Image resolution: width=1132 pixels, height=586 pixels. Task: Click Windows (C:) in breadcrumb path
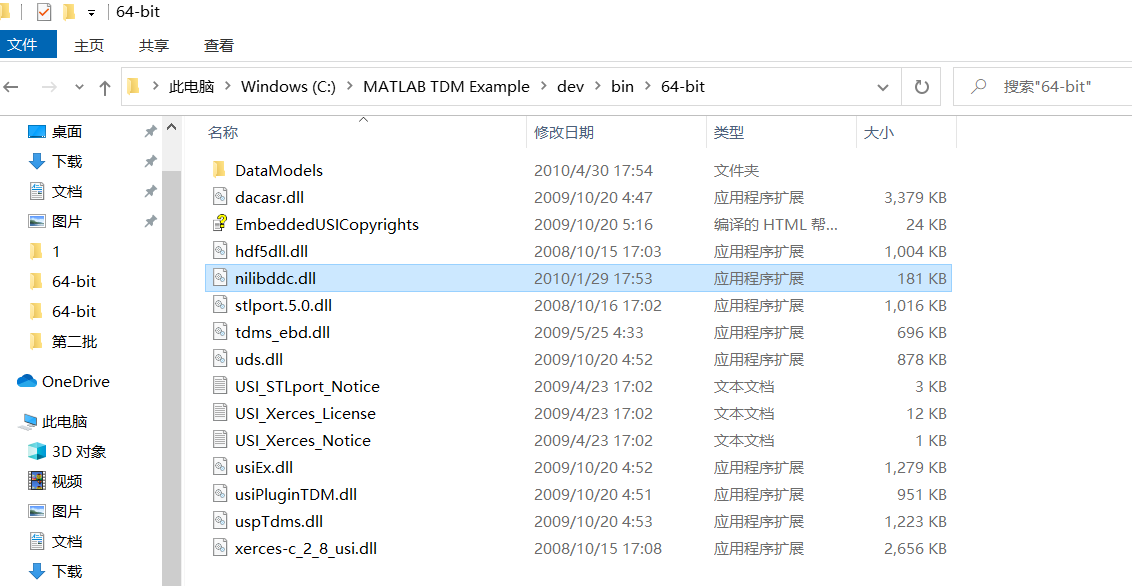[x=288, y=87]
